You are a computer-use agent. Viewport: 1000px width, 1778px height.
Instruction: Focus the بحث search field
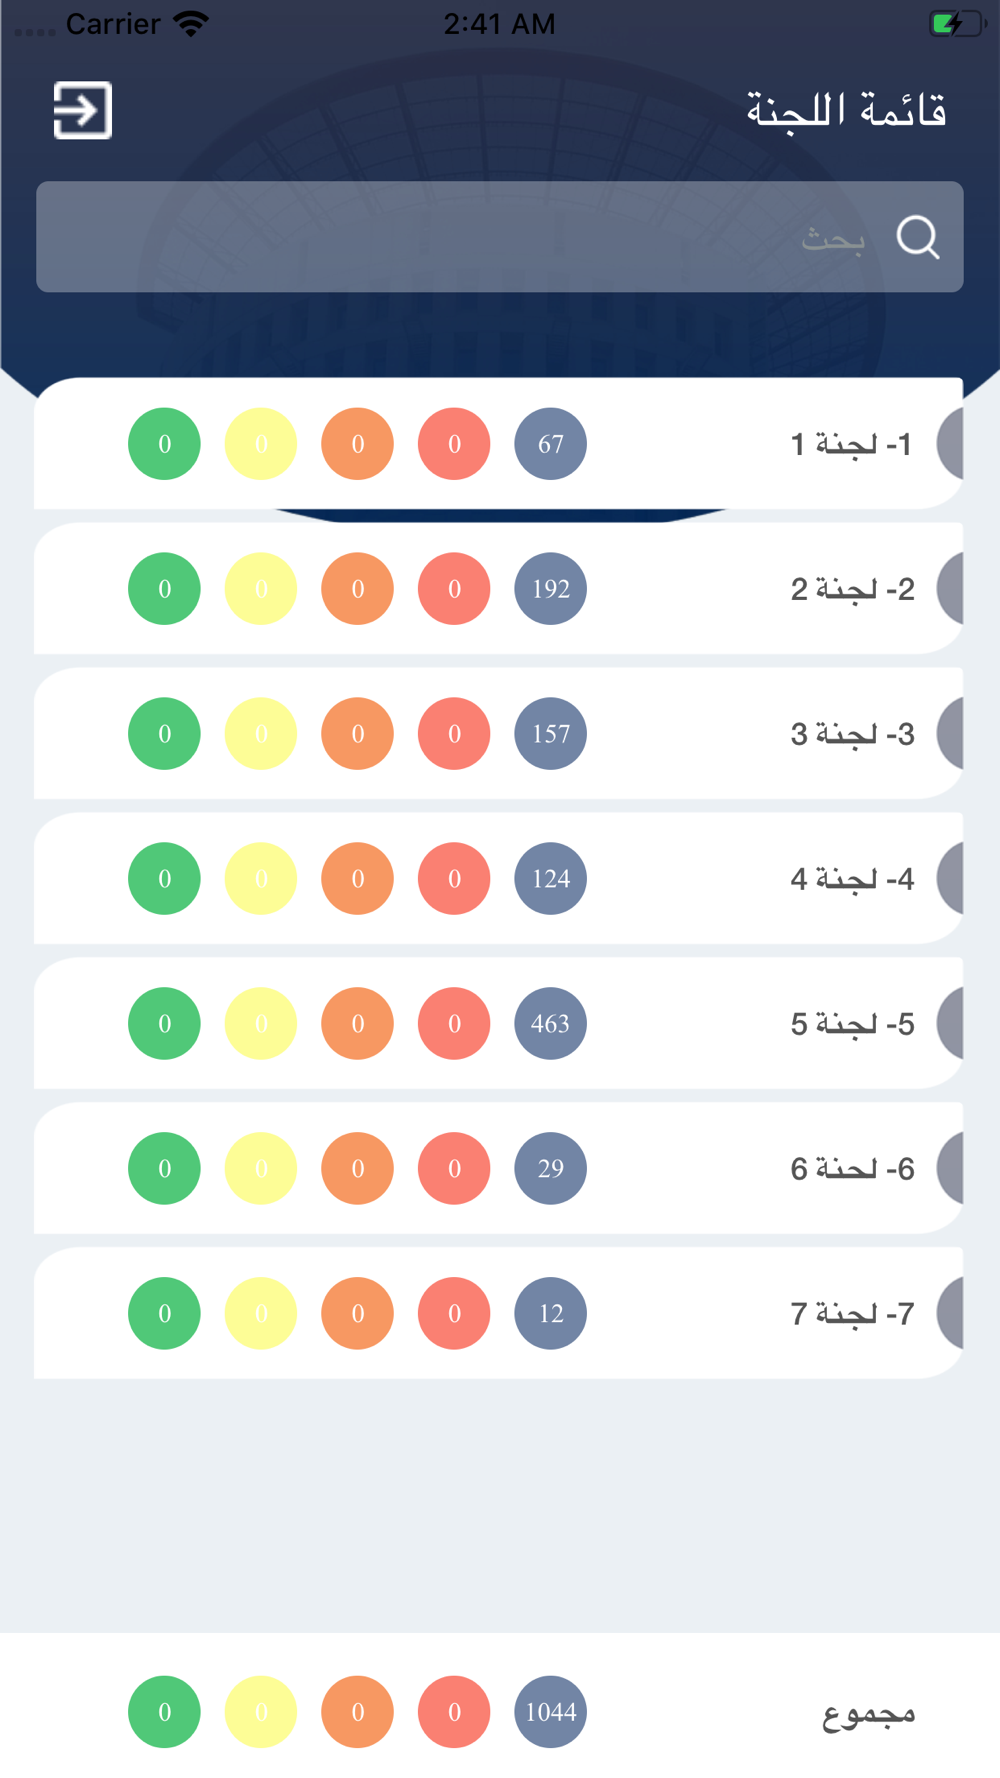(500, 237)
